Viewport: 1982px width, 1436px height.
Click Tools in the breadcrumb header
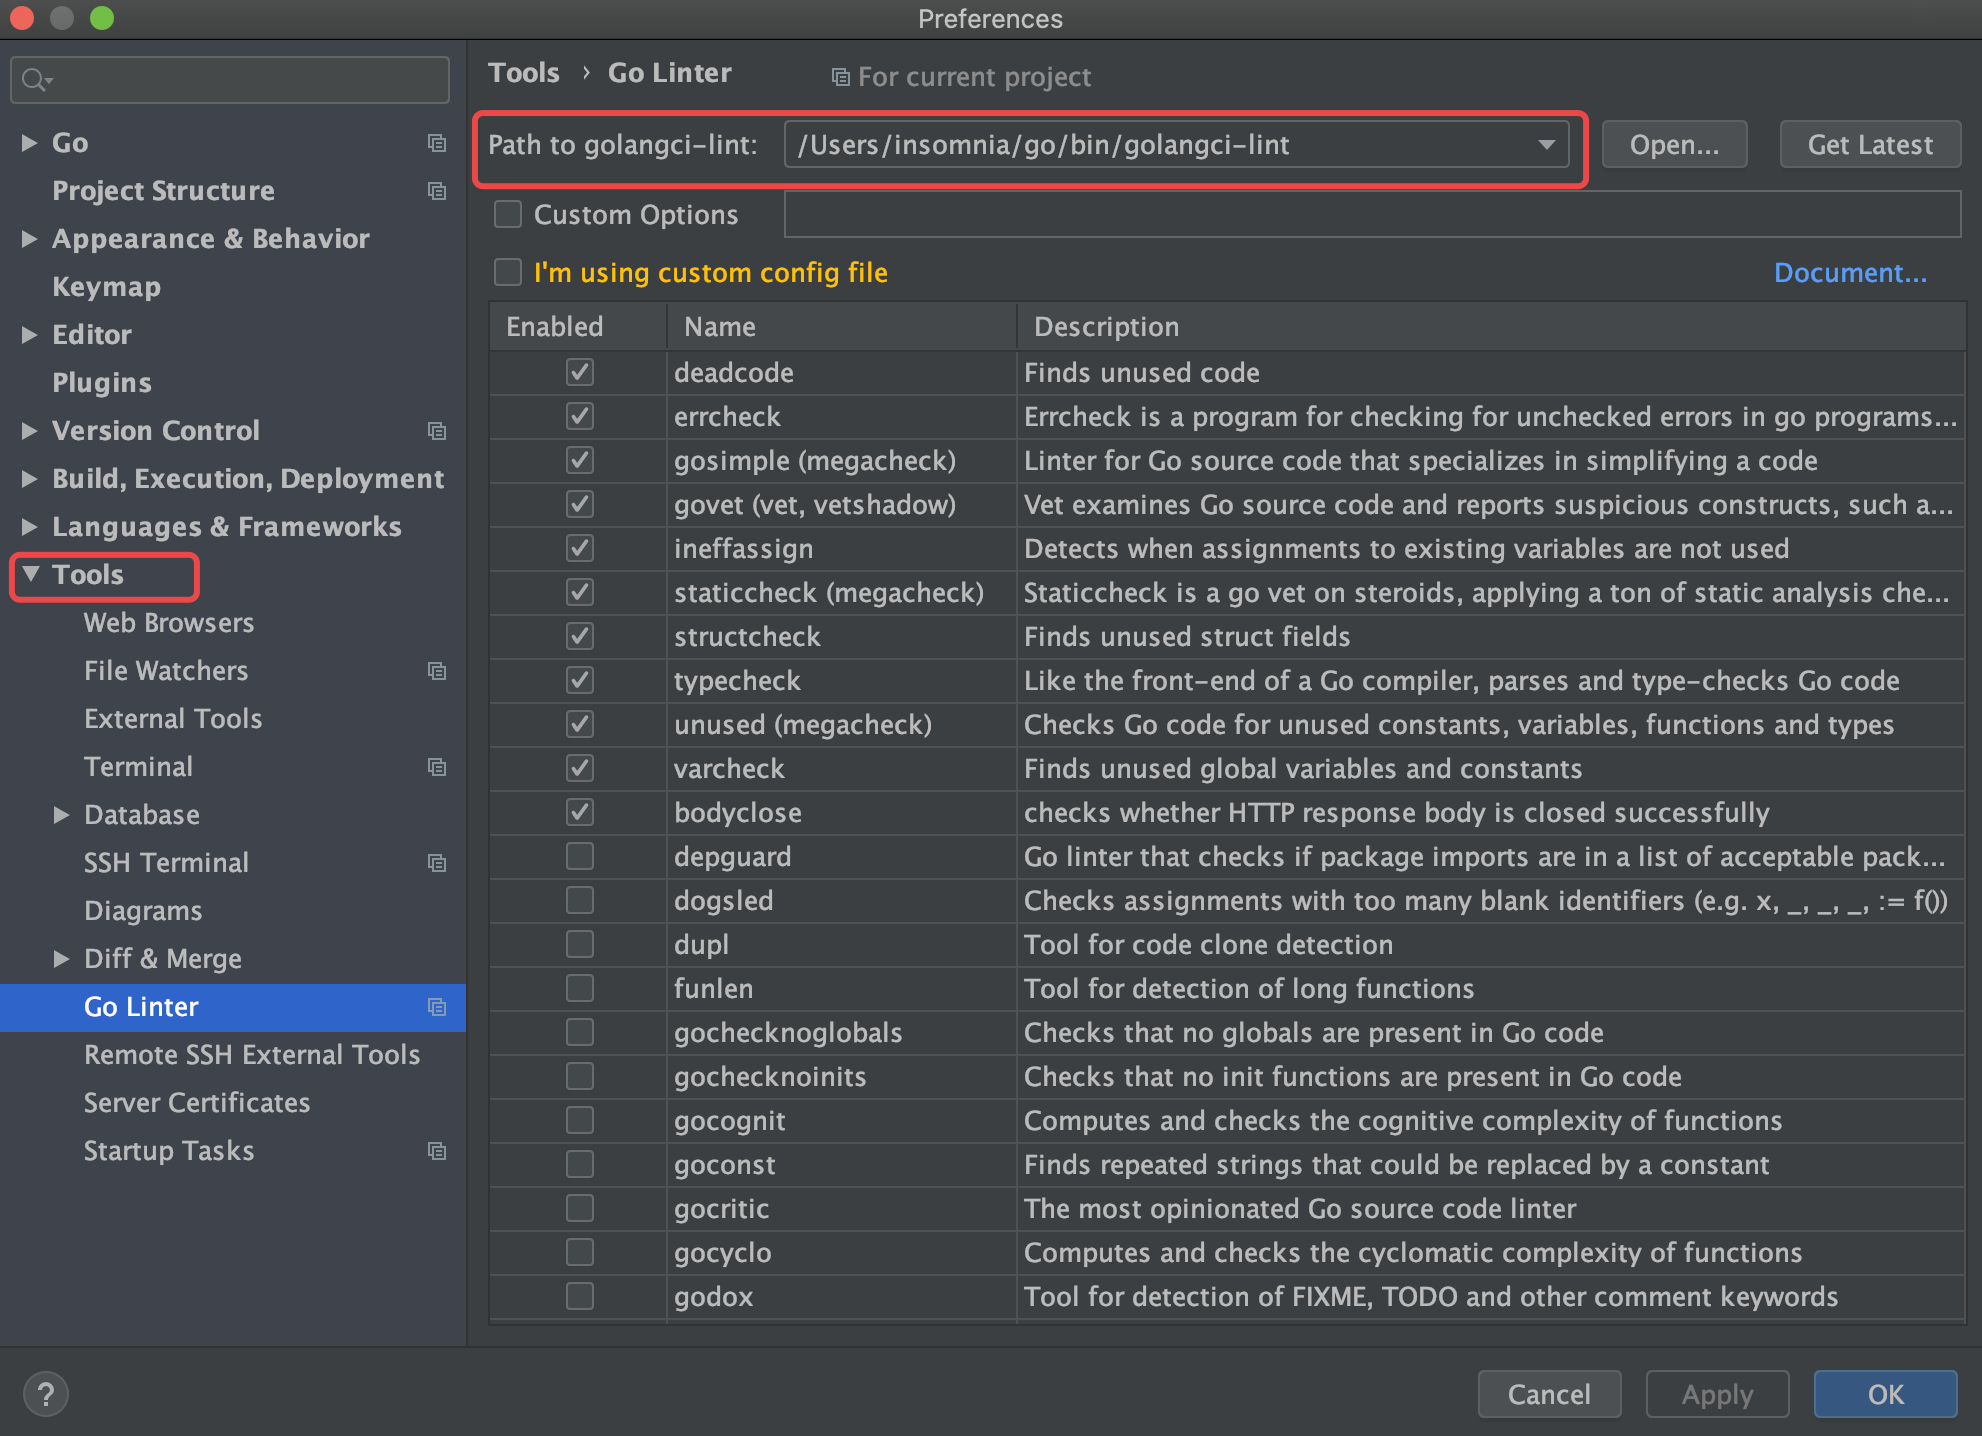click(x=524, y=72)
